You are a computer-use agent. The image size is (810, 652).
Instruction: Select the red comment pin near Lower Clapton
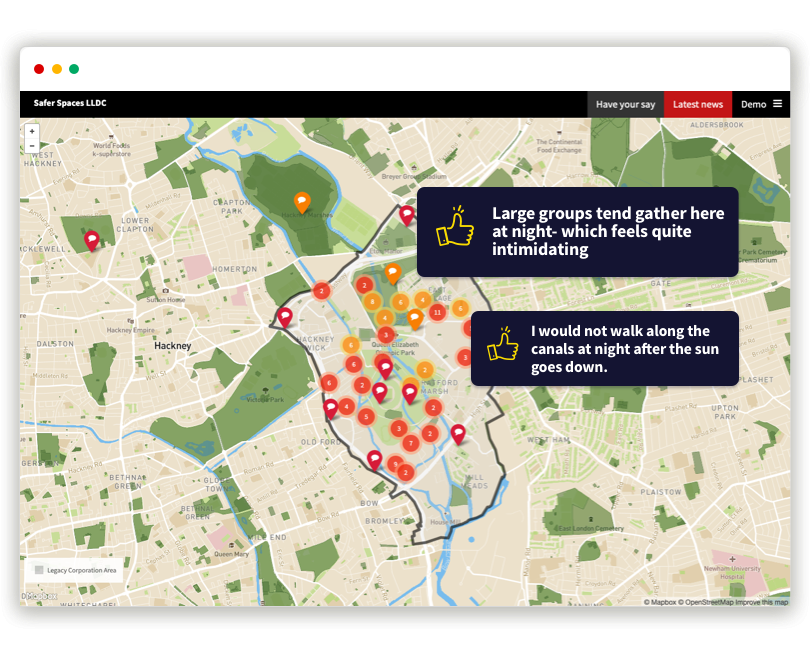[92, 240]
